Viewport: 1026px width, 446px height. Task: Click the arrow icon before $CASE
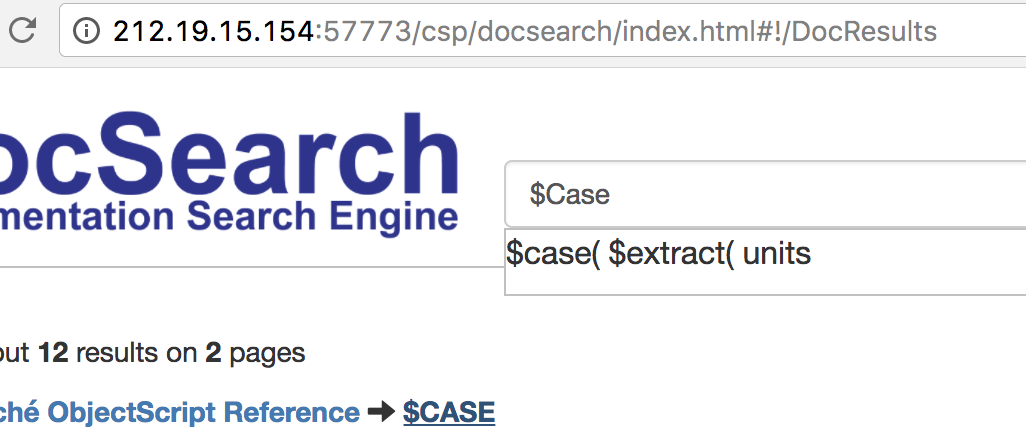pos(381,412)
